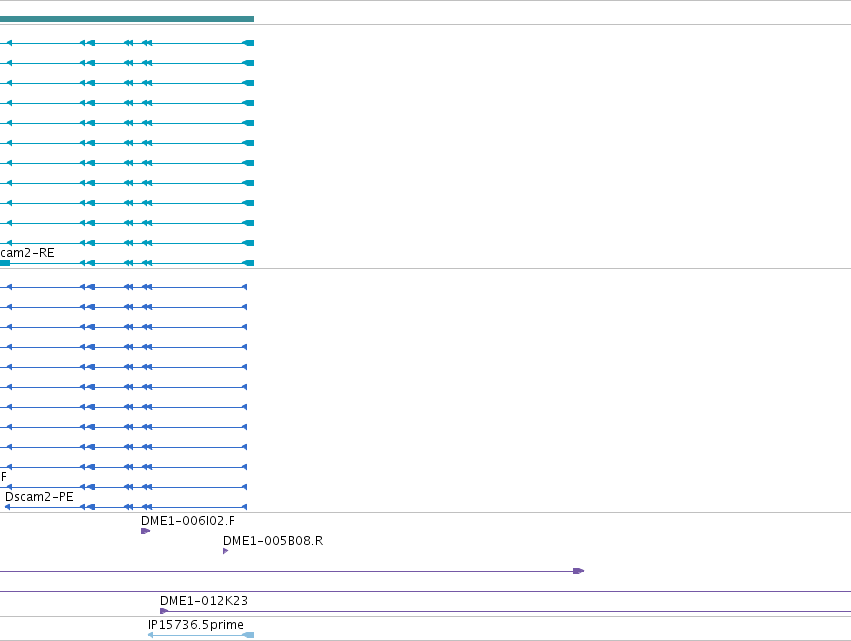
Task: Click the Dscam2-PE transcript label
Action: (x=39, y=497)
